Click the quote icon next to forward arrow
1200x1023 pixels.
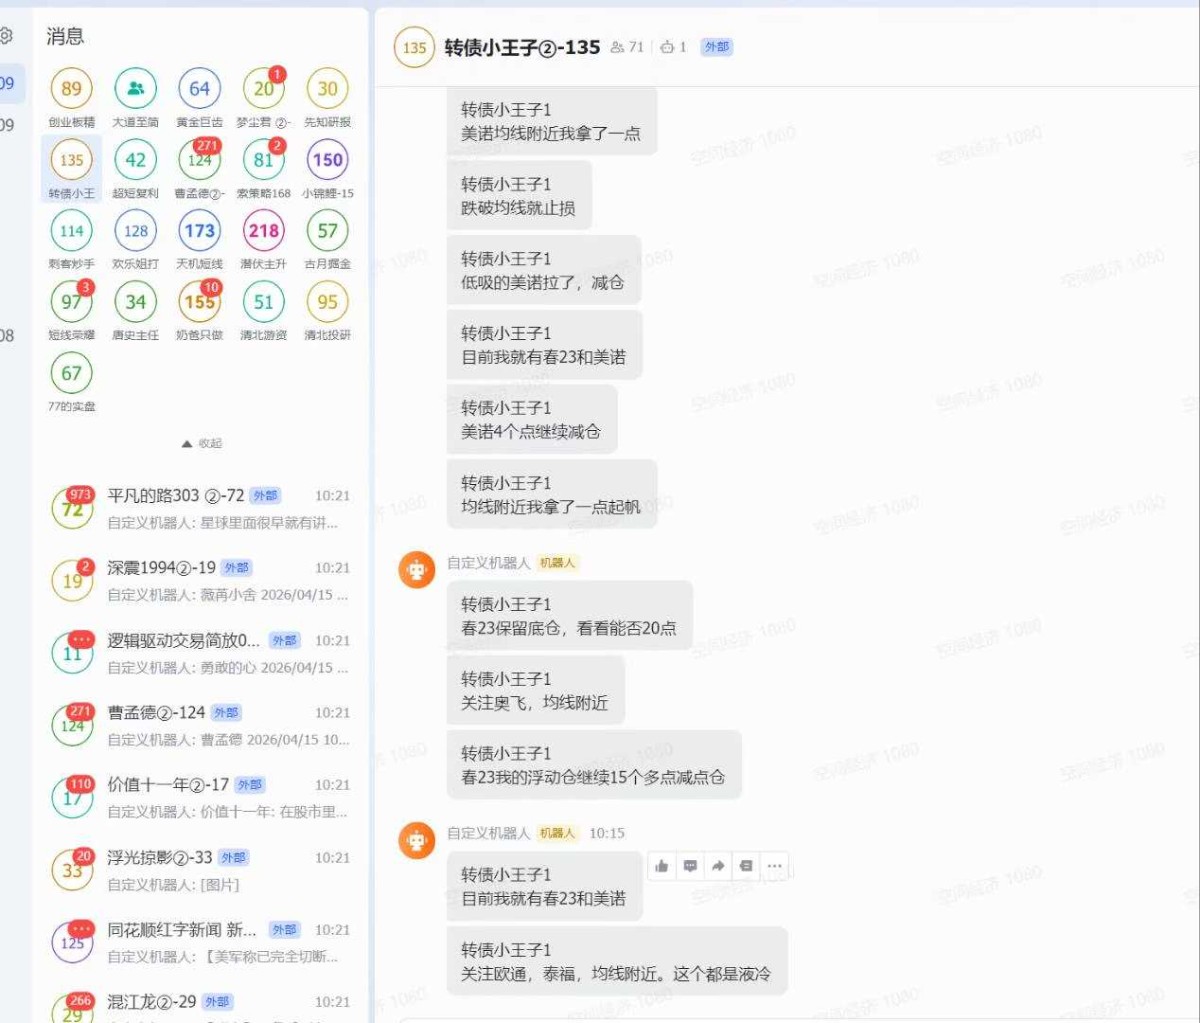(x=746, y=866)
